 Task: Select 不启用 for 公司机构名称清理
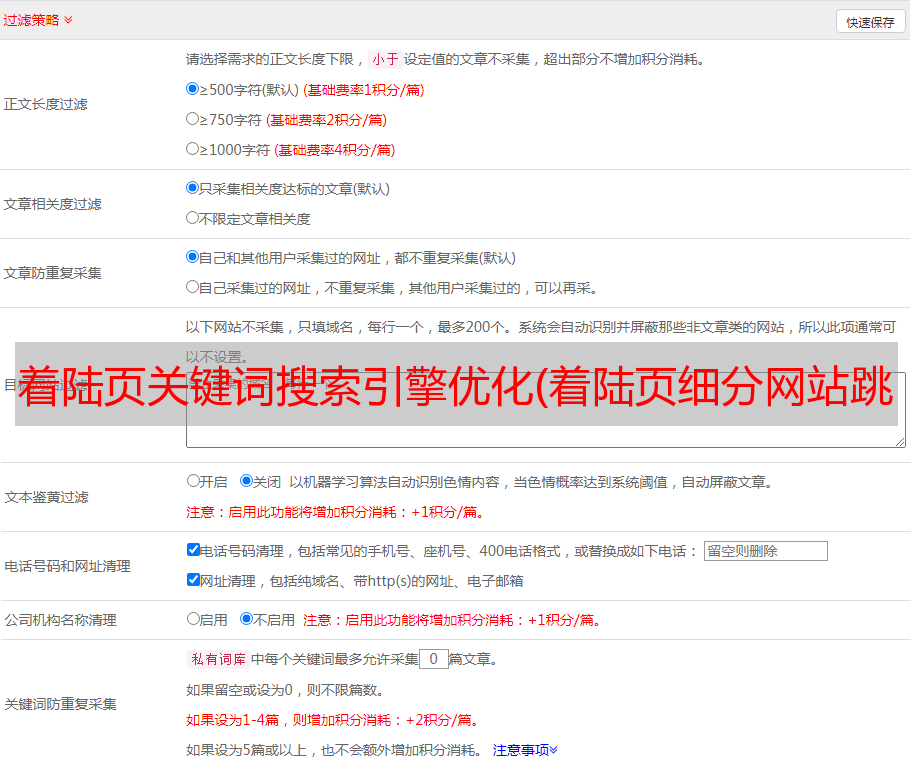pos(246,619)
